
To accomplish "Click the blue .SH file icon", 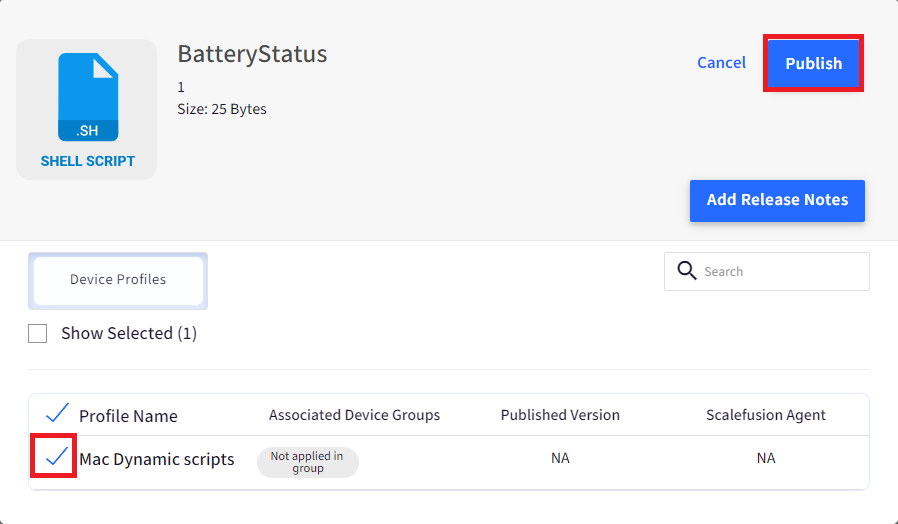I will 88,97.
